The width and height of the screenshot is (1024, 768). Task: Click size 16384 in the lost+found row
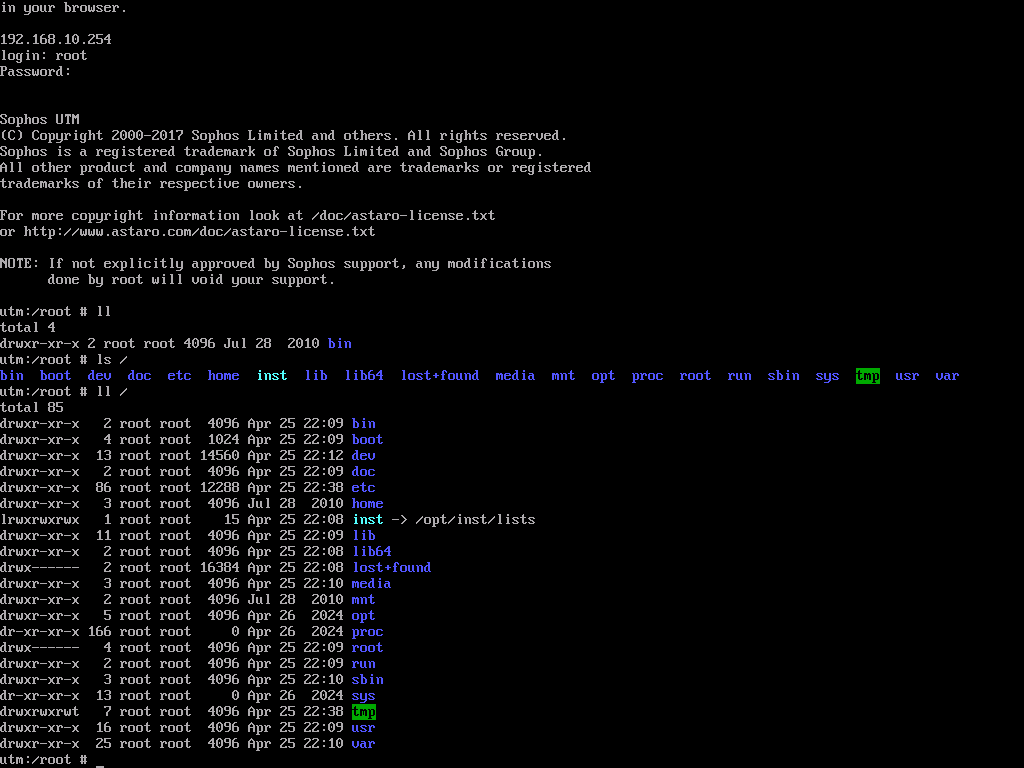219,568
